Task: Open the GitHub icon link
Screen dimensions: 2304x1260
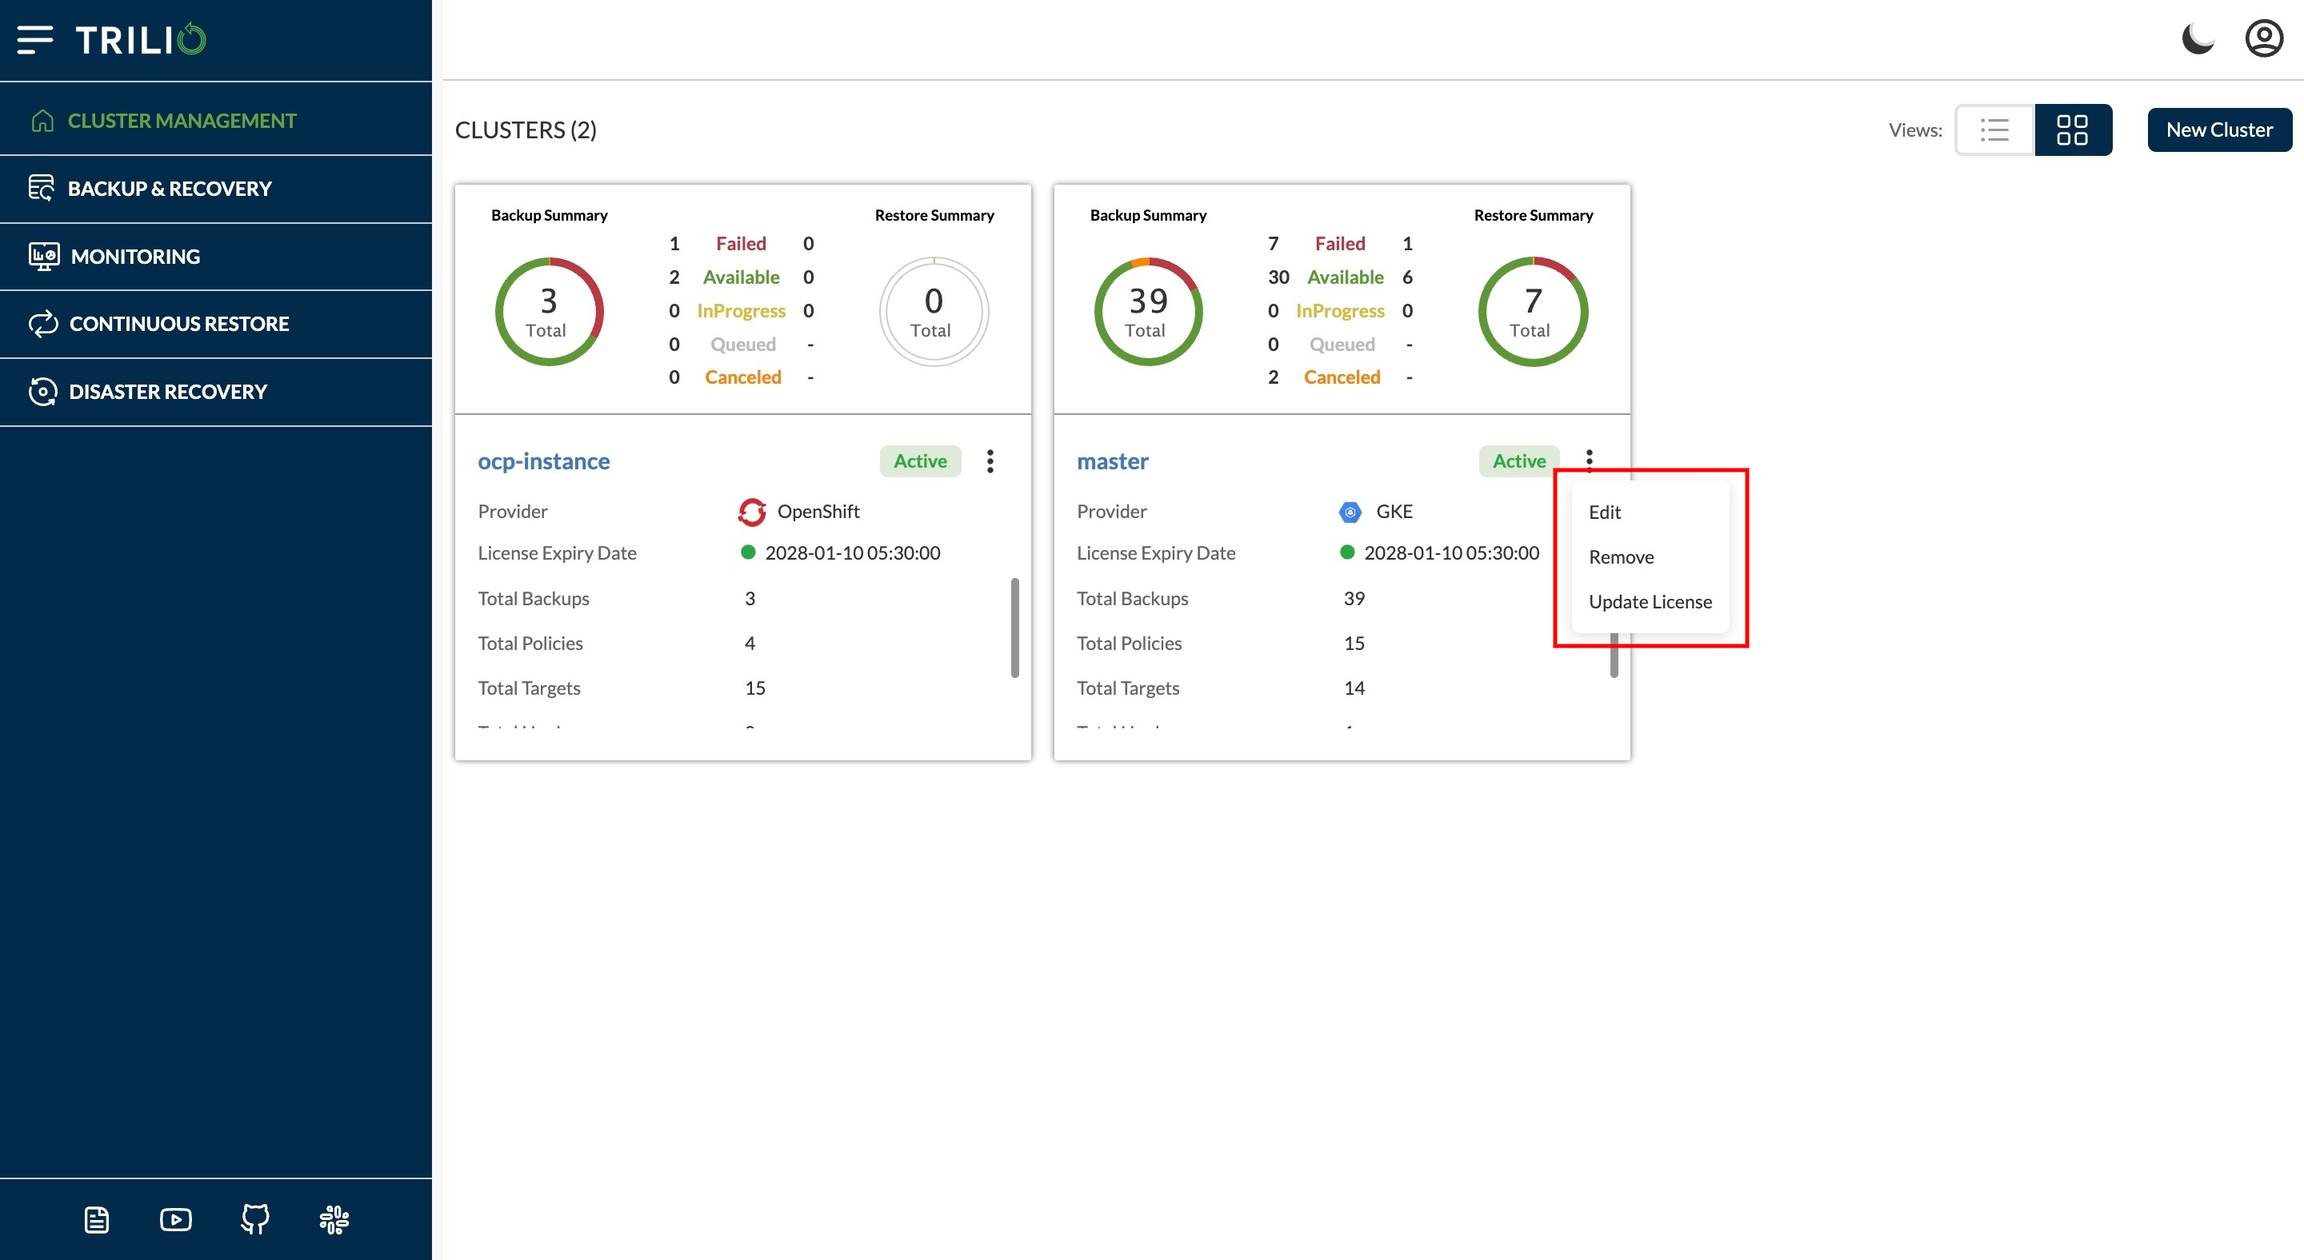Action: click(x=255, y=1219)
